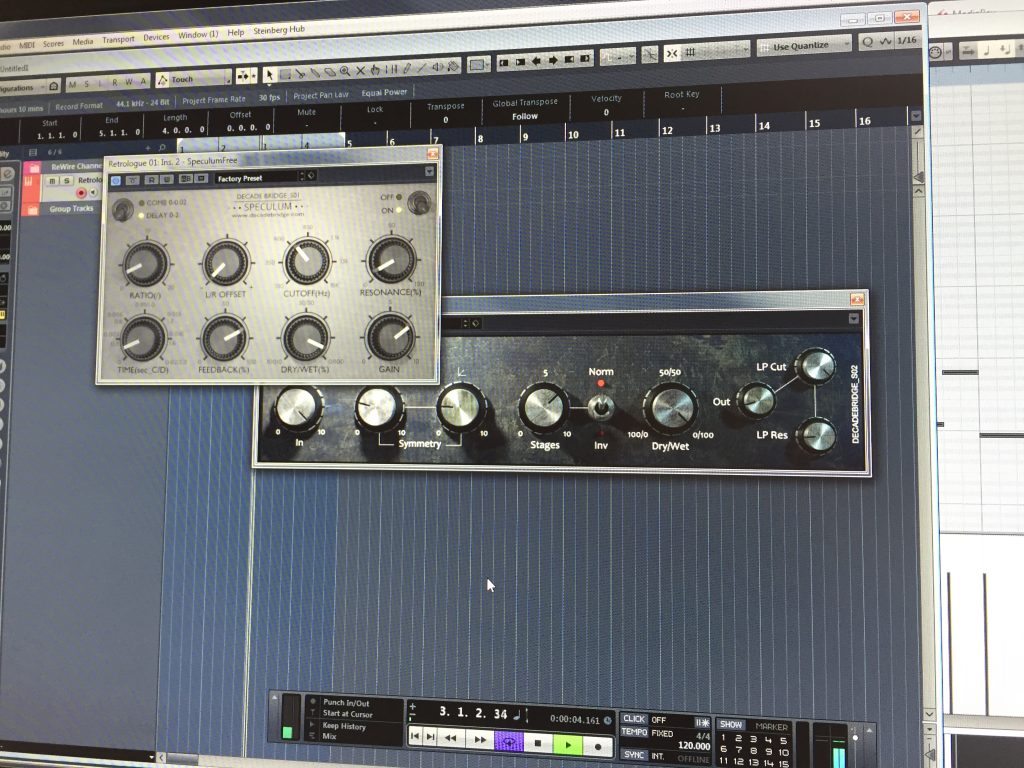Viewport: 1024px width, 768px height.
Task: Click the Iterative Quantize Q icon
Action: pyautogui.click(x=867, y=42)
